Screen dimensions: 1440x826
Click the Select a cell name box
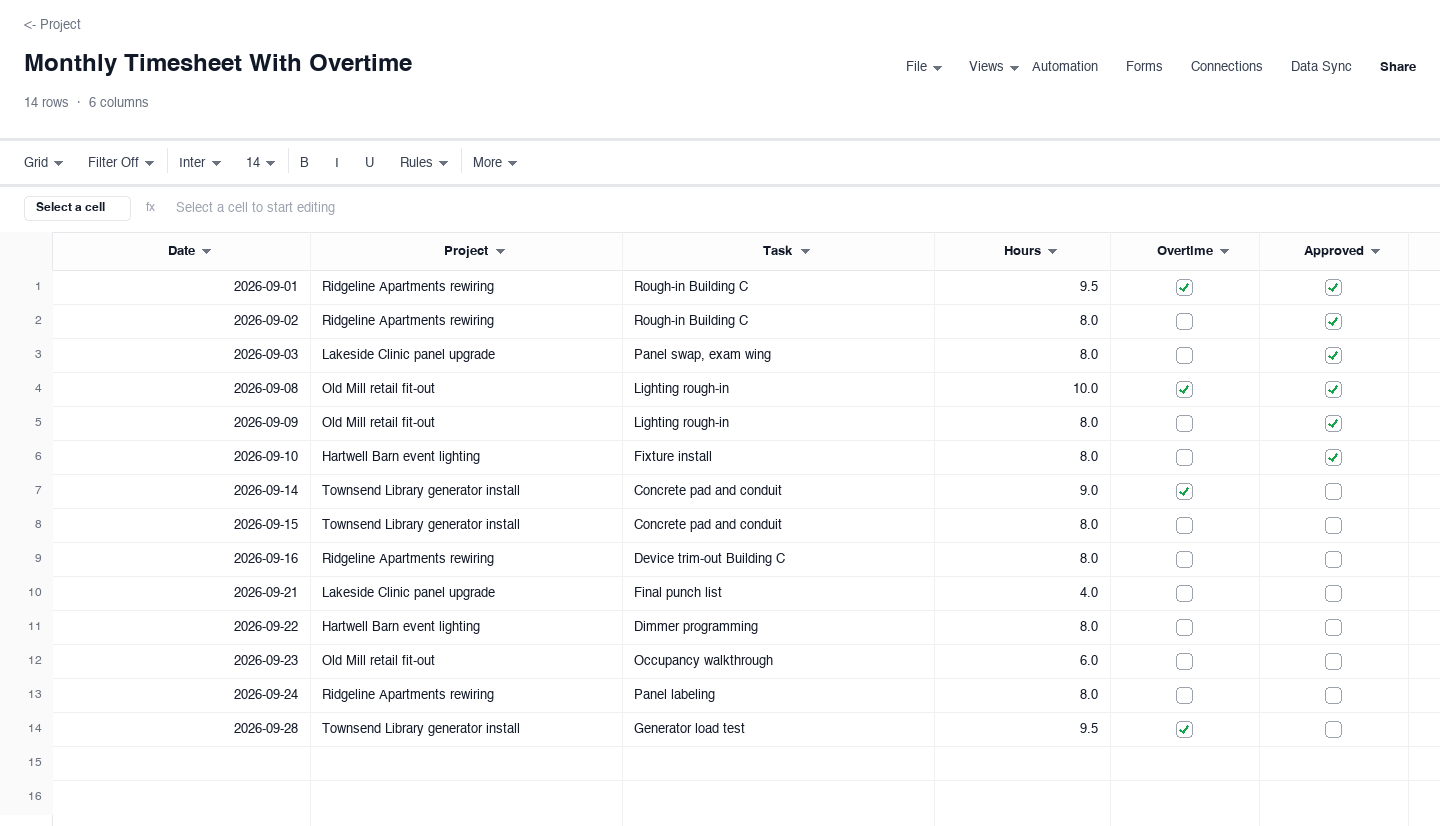pos(77,208)
